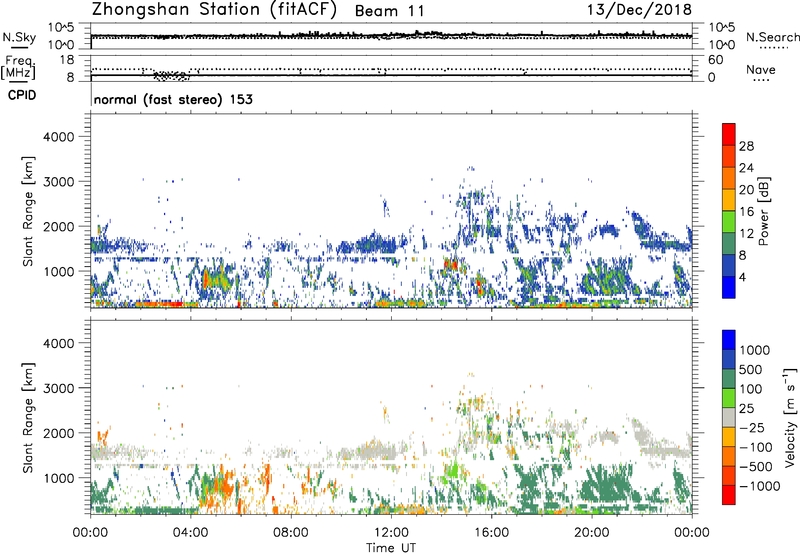Click the red −1000 segment of the velocity color bar
The height and width of the screenshot is (554, 800).
point(729,495)
